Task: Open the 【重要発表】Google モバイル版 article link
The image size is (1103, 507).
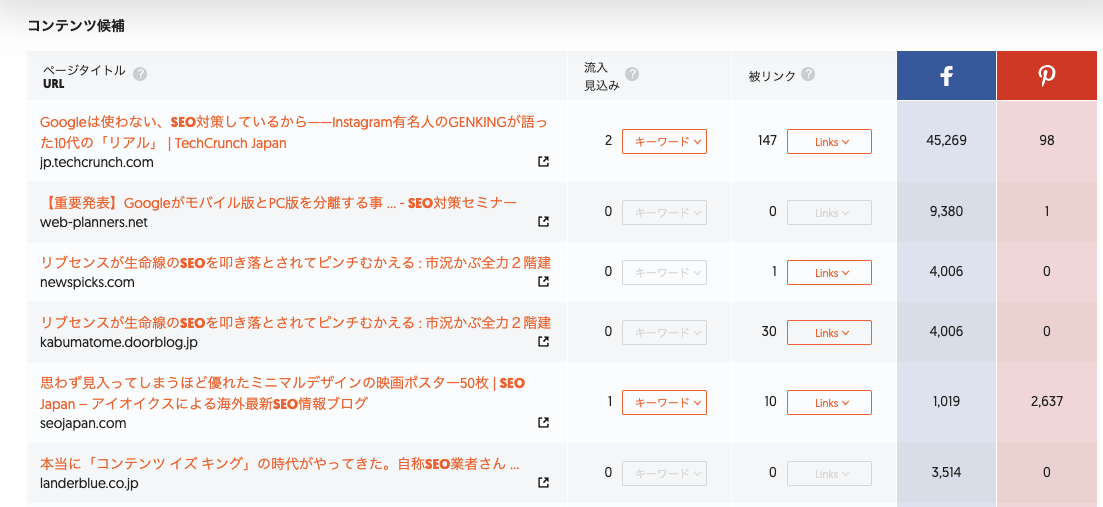Action: [278, 203]
